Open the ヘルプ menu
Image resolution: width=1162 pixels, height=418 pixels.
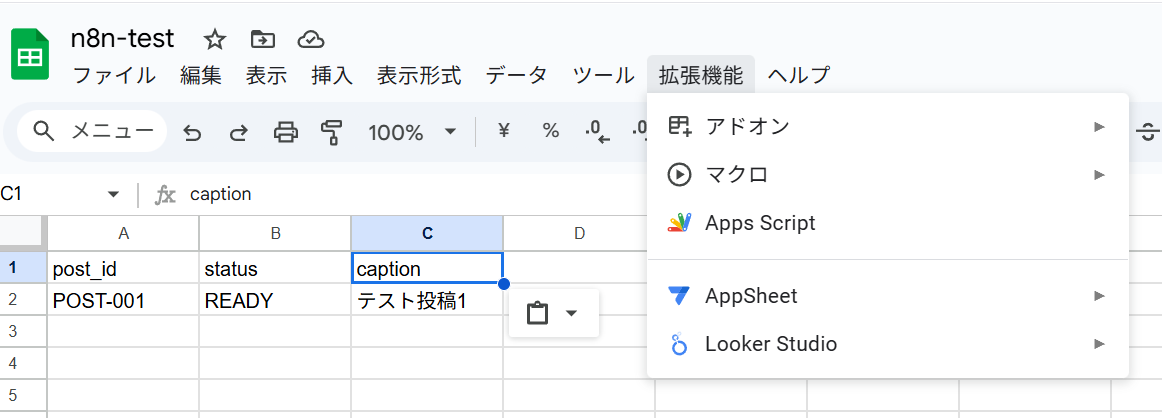[799, 75]
